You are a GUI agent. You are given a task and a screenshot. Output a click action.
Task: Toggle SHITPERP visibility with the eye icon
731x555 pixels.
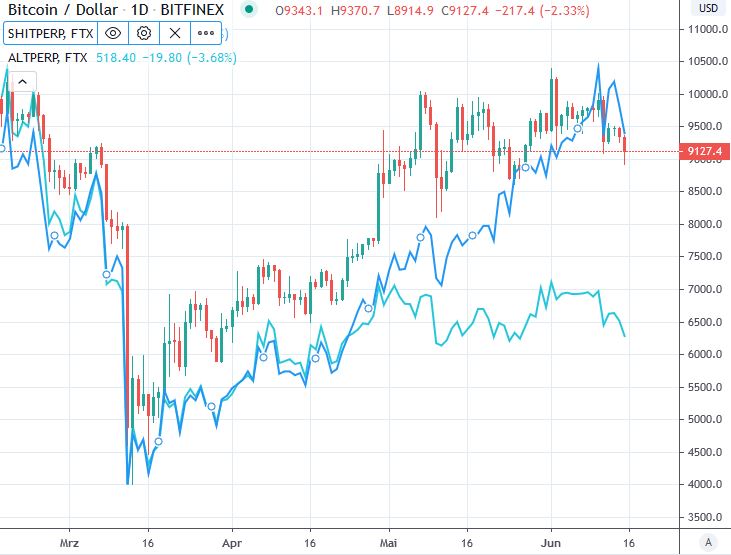click(113, 33)
